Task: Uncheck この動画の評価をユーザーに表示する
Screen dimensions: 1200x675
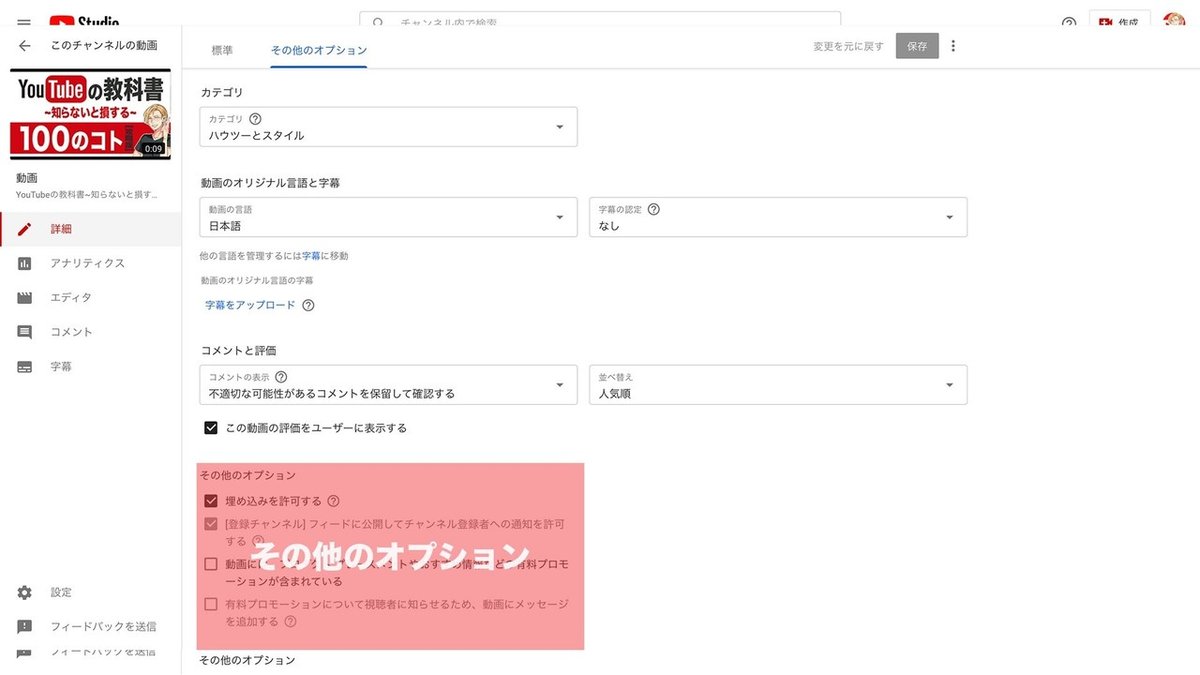Action: pyautogui.click(x=211, y=427)
